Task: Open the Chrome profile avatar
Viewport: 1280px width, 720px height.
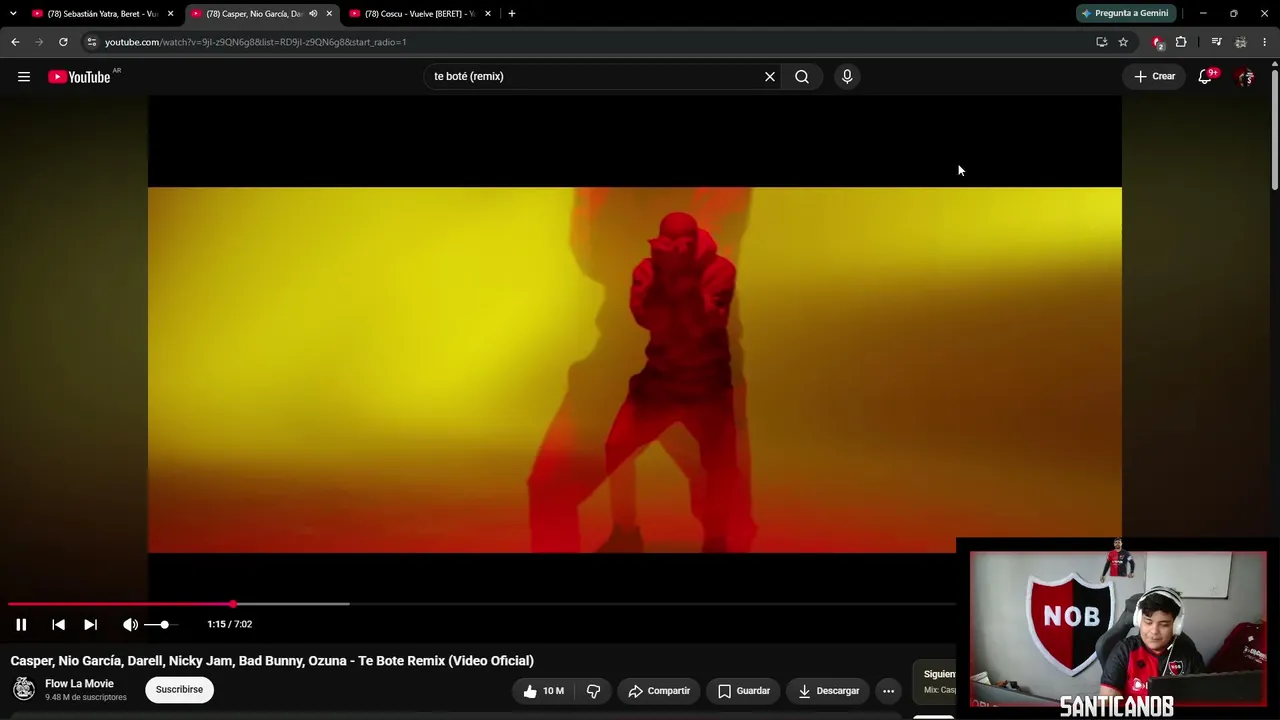Action: point(1241,42)
